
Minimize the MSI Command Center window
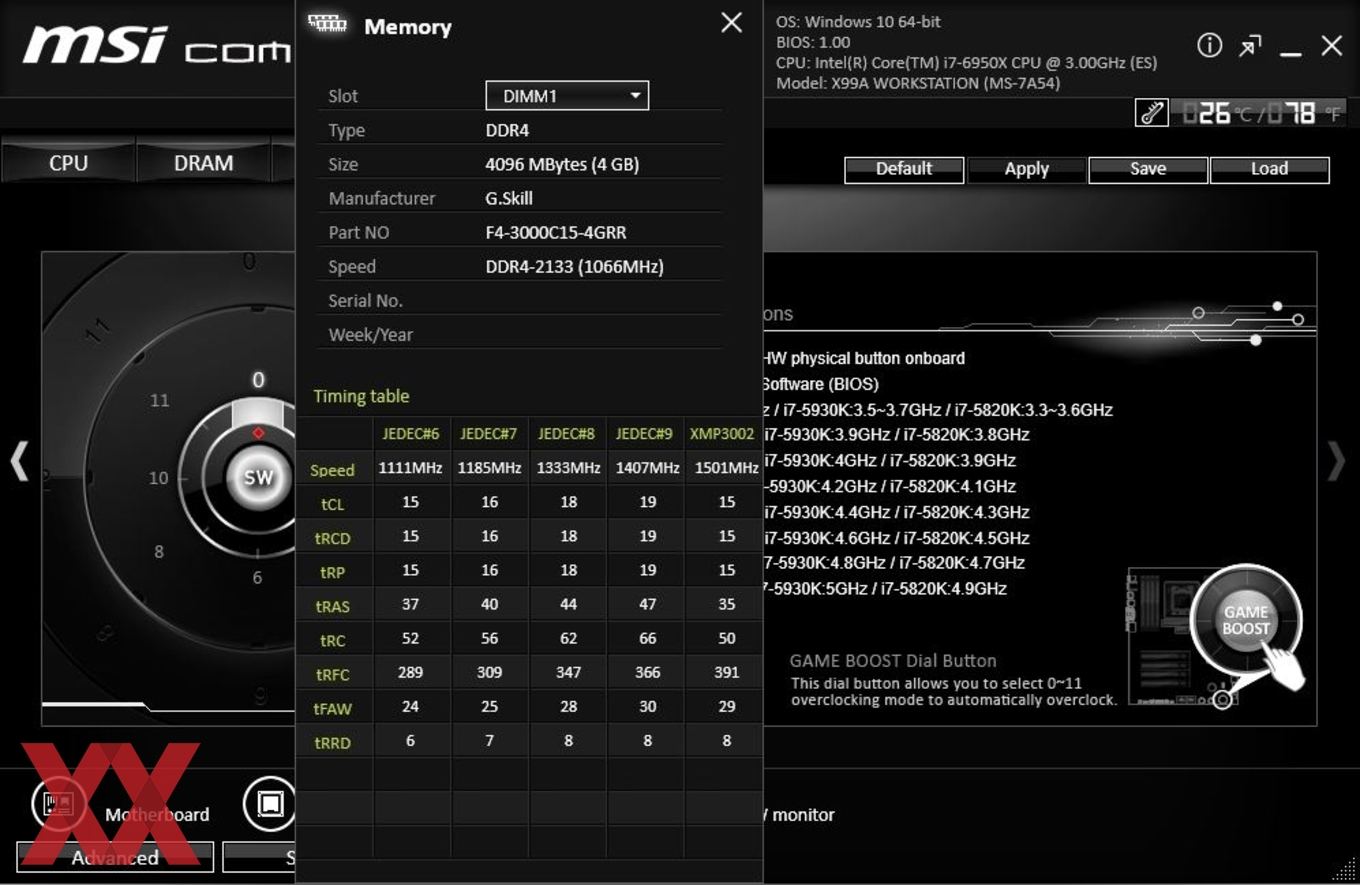(1291, 51)
